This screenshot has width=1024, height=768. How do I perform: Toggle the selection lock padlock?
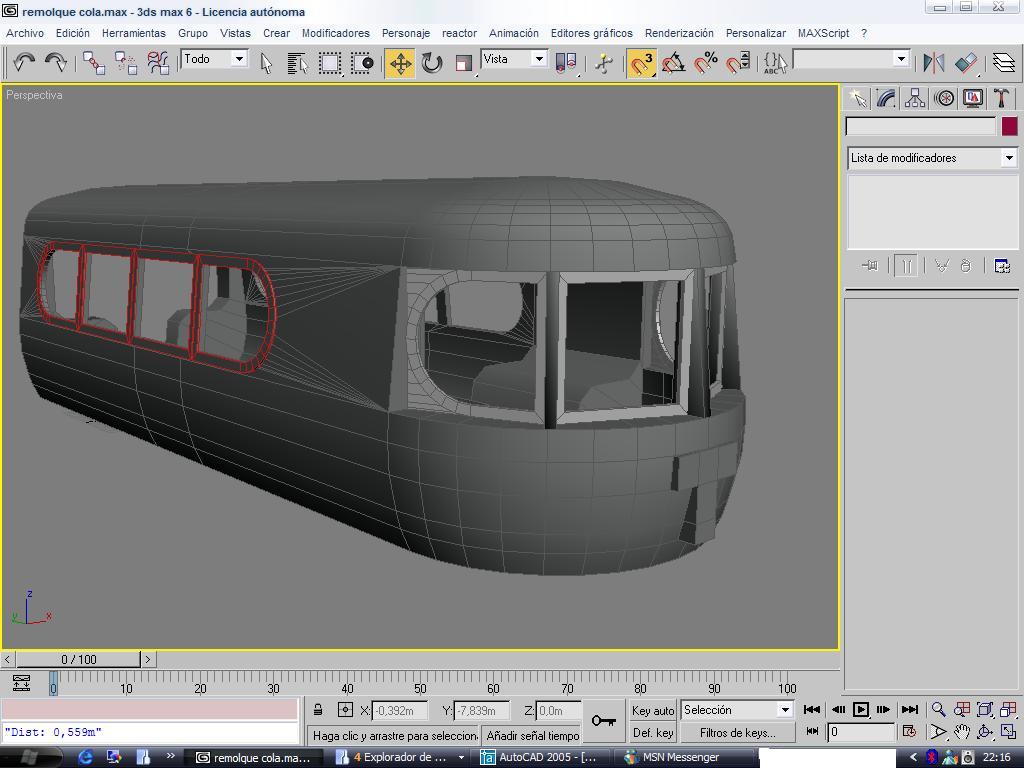click(318, 710)
